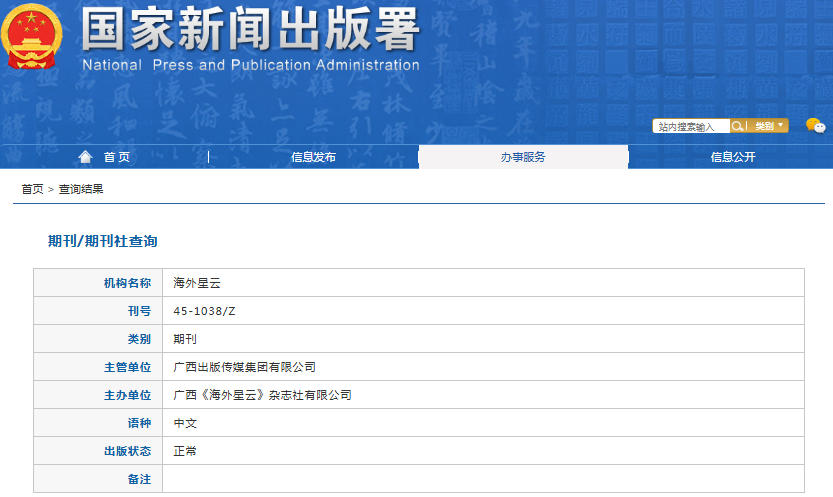The height and width of the screenshot is (497, 833).
Task: Click the 查询结果 breadcrumb text
Action: tap(81, 189)
